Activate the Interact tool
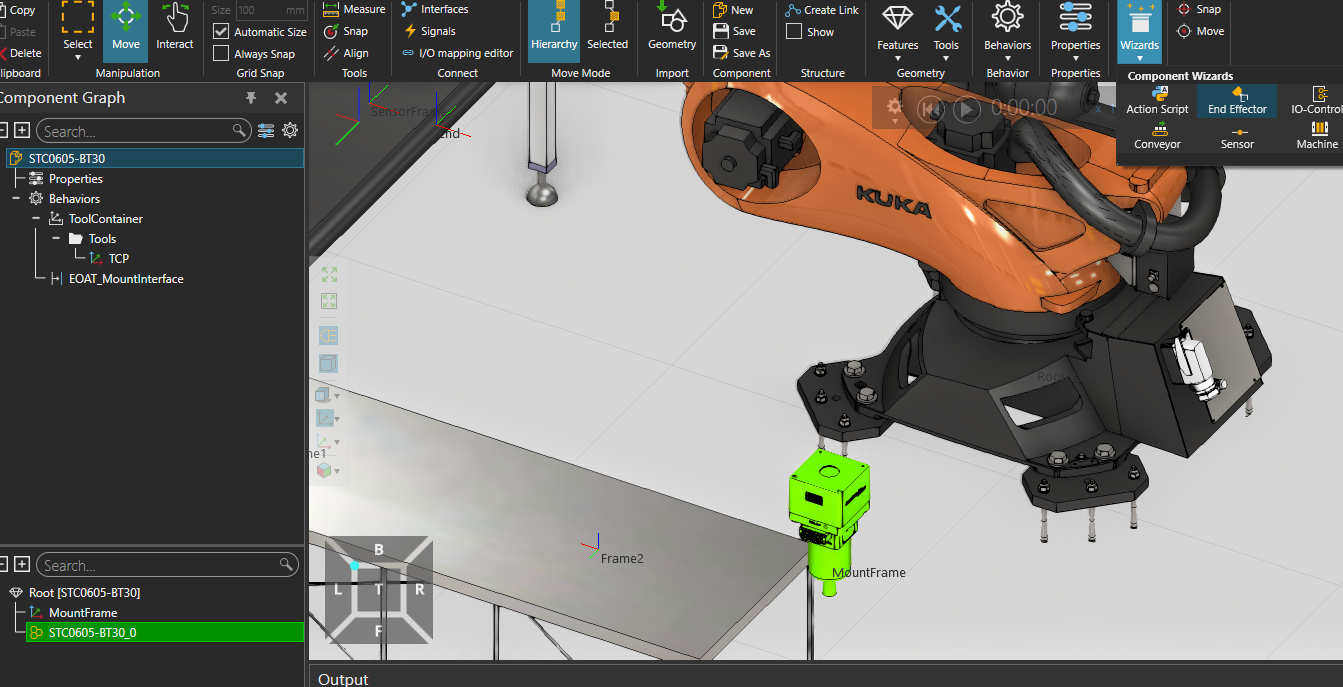The image size is (1343, 687). pyautogui.click(x=175, y=29)
